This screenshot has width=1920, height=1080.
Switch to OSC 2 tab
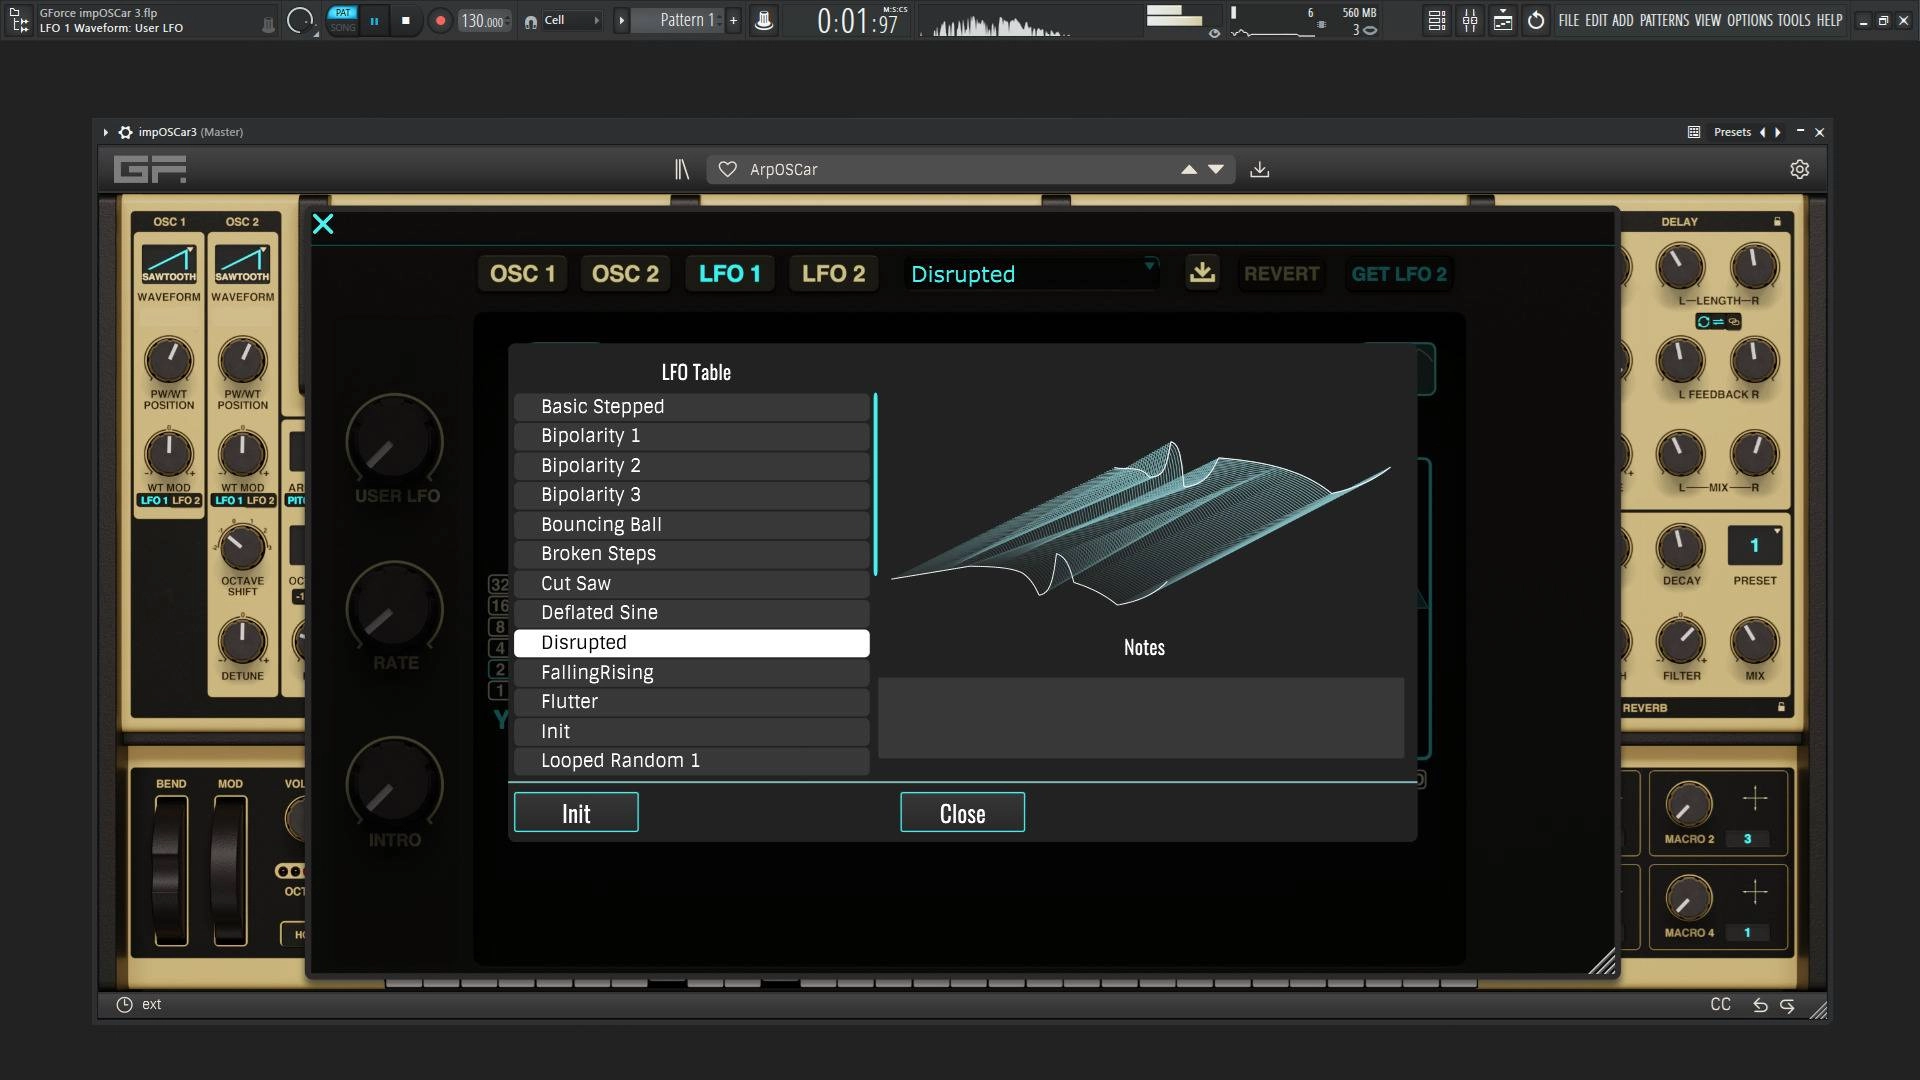tap(625, 274)
